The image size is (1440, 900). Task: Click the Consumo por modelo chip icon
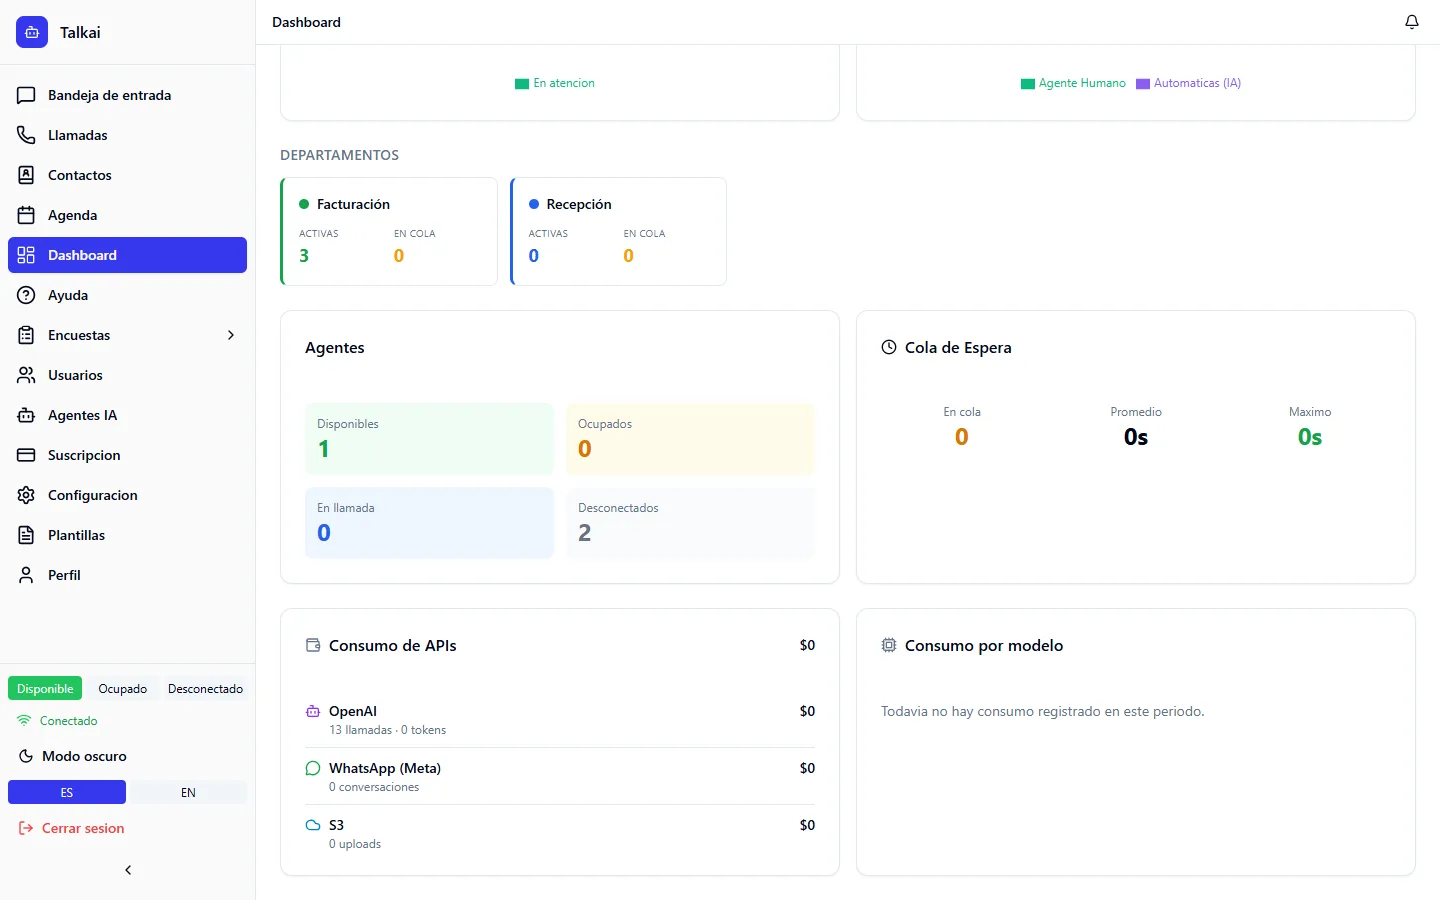point(889,645)
